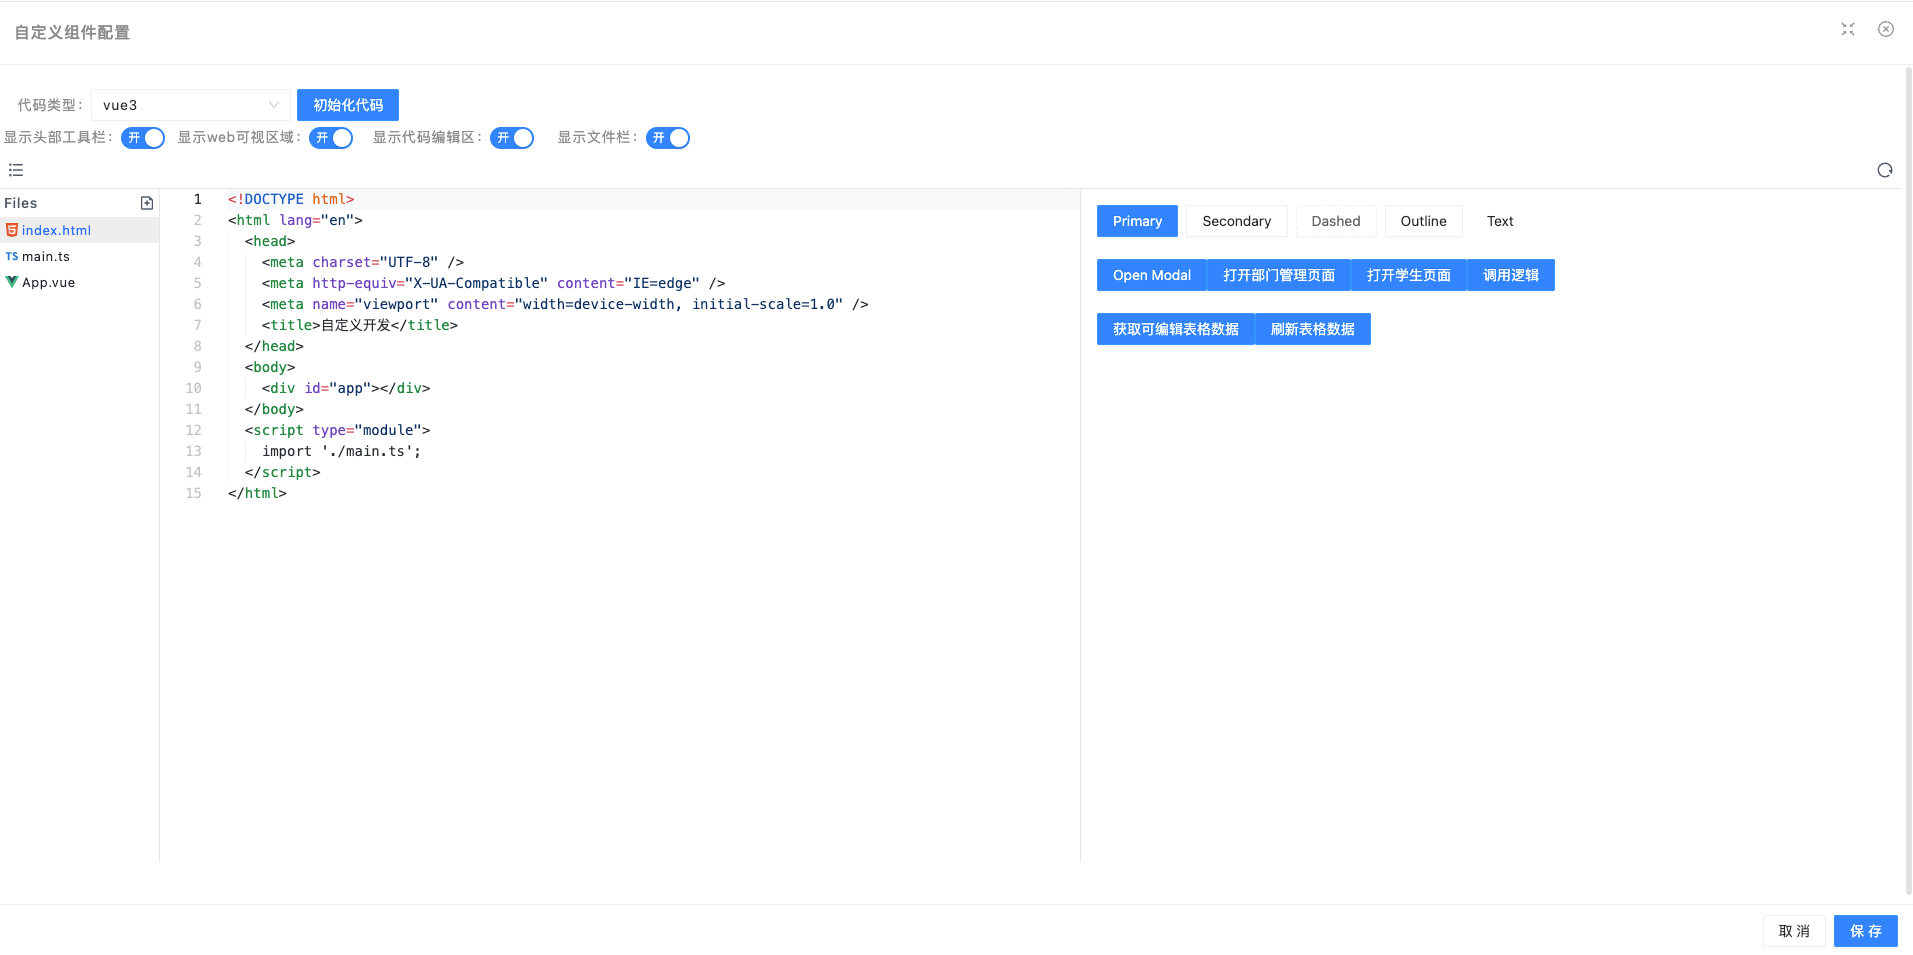Screen dimensions: 1913x955
Task: Click the 保存 button
Action: [x=1866, y=931]
